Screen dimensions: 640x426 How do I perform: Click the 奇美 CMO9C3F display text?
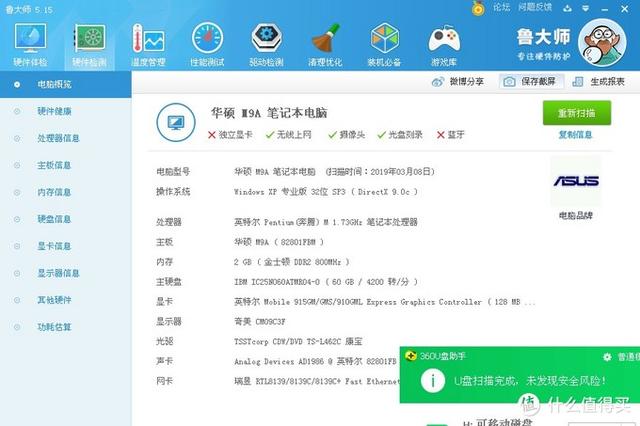point(260,322)
